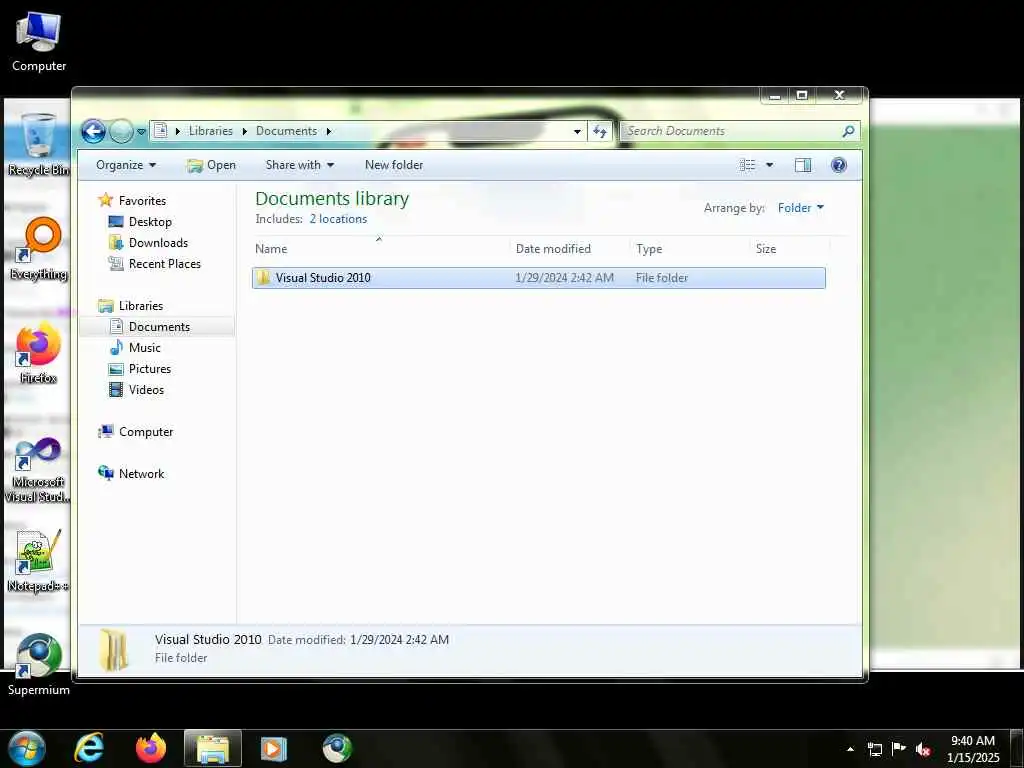1024x768 pixels.
Task: Click the network tray icon
Action: point(874,749)
